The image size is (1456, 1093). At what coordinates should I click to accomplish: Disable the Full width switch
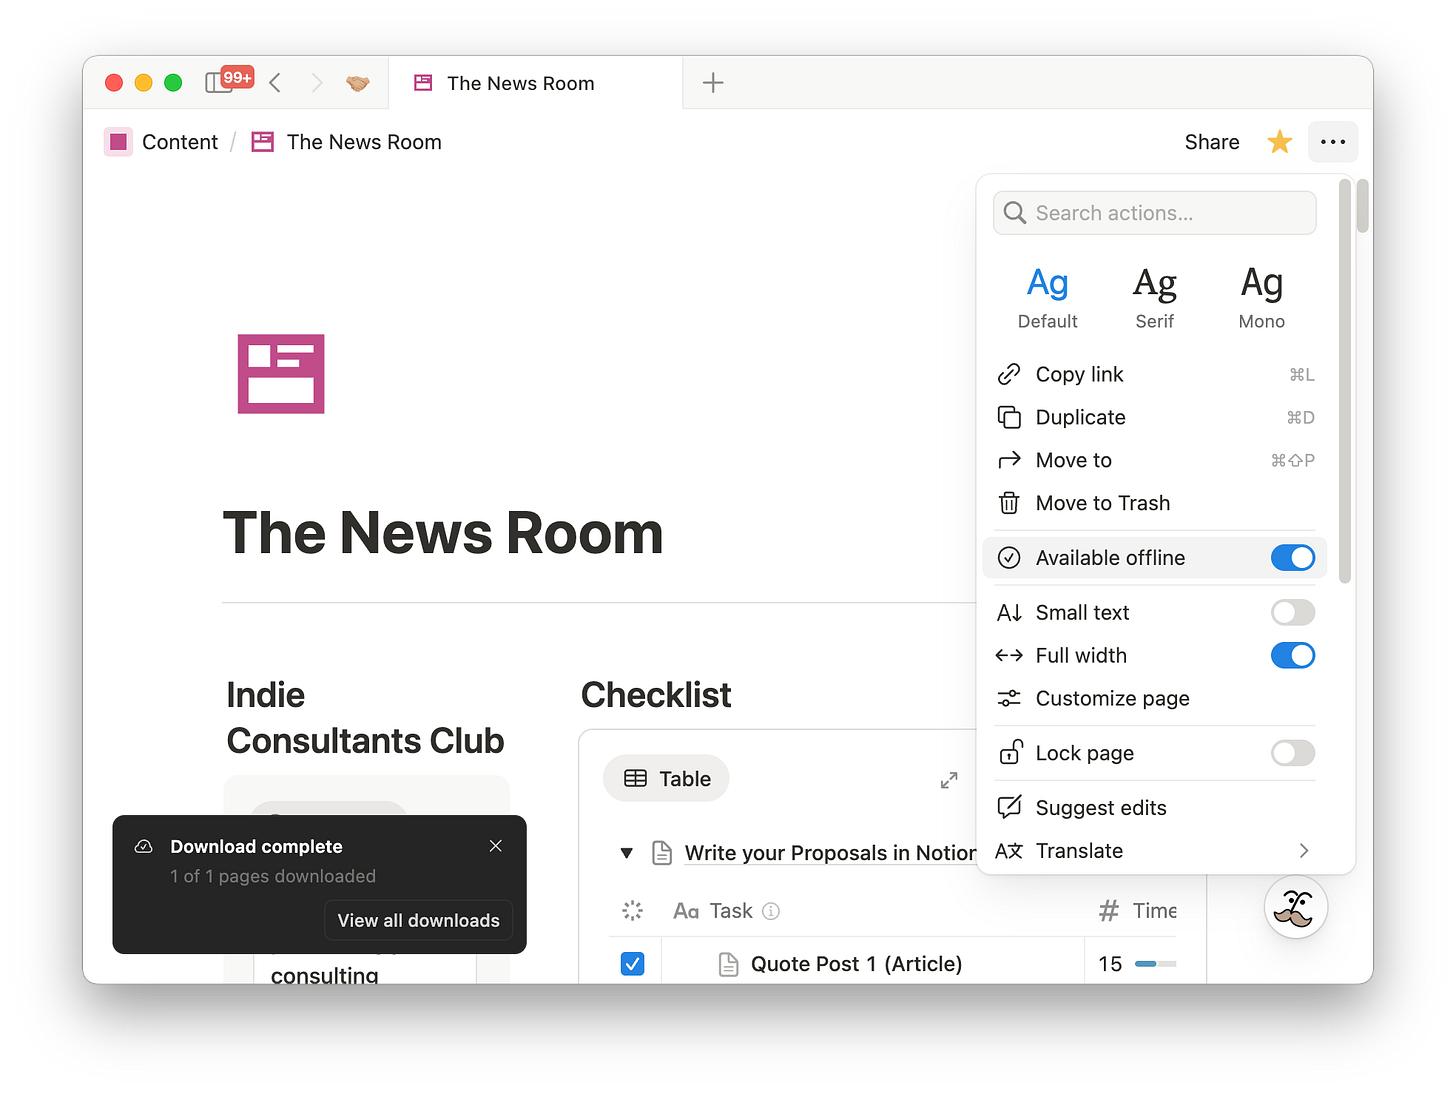point(1293,655)
